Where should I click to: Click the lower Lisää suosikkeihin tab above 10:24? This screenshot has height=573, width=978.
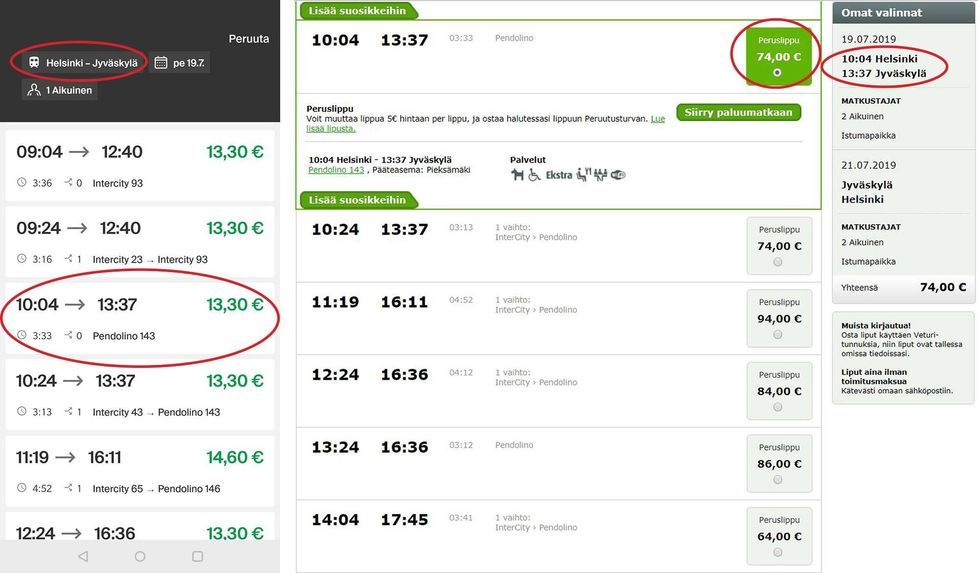357,200
